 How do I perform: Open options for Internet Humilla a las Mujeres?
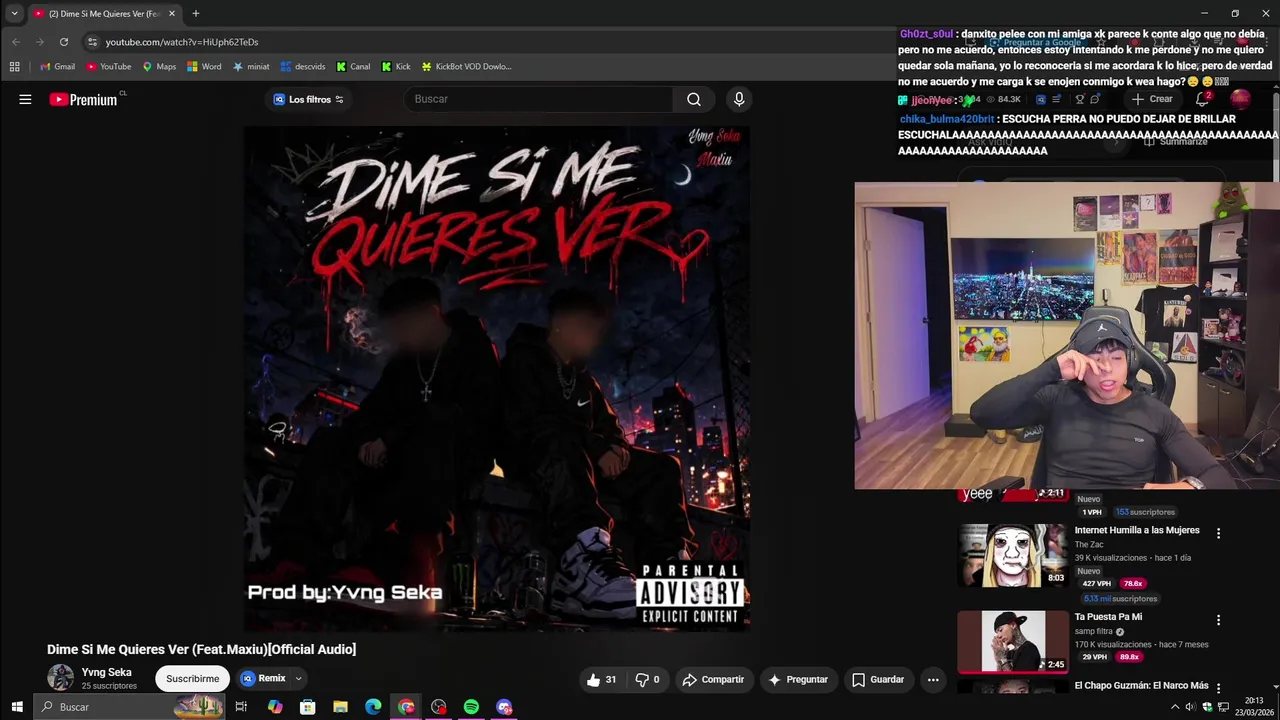(1218, 533)
